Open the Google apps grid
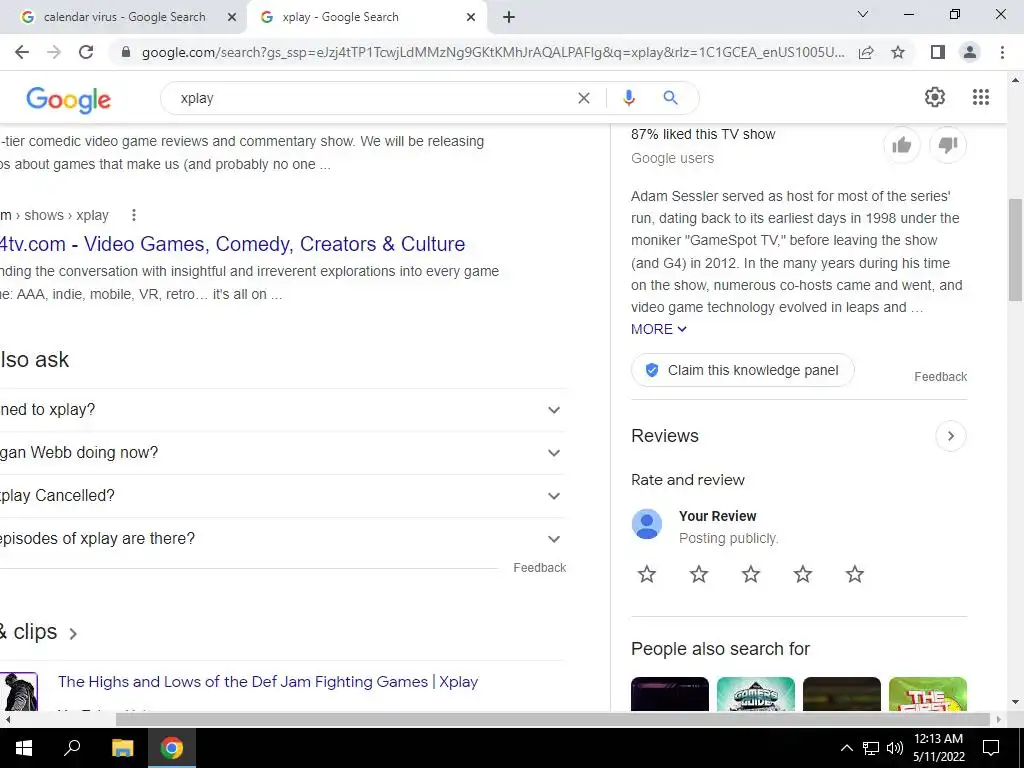Viewport: 1024px width, 768px height. click(x=981, y=97)
